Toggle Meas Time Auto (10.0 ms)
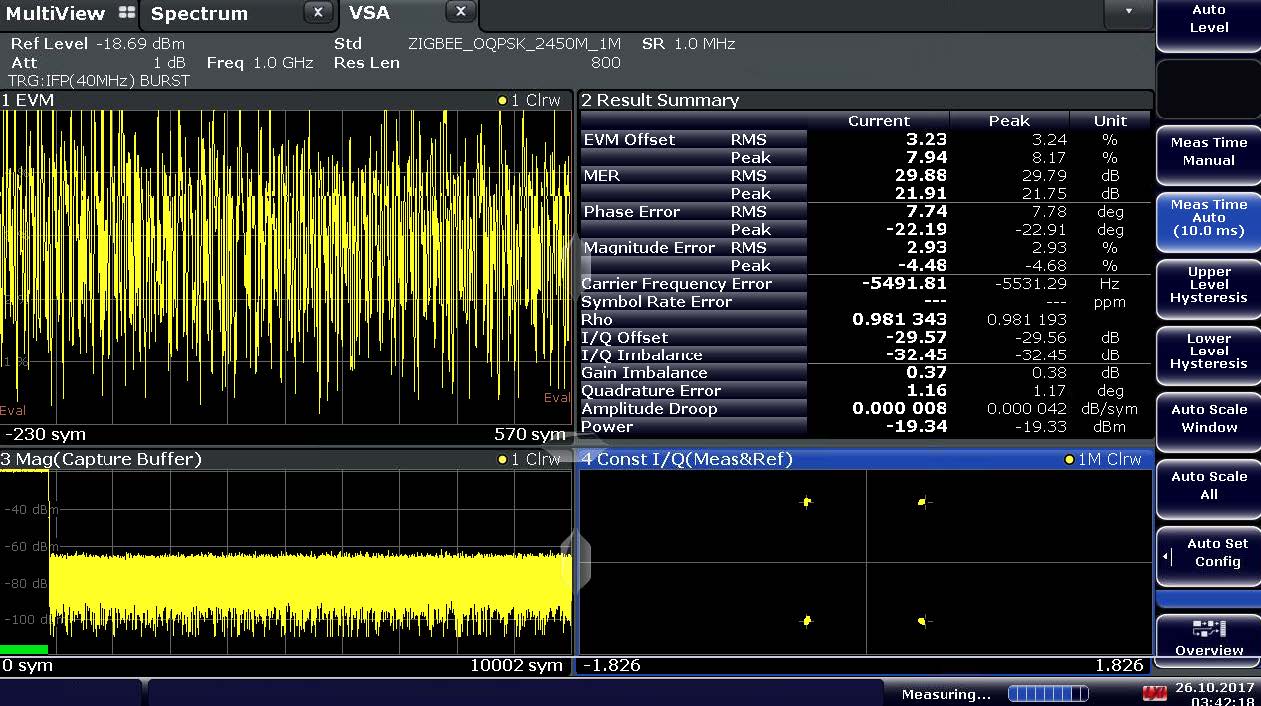 pyautogui.click(x=1208, y=218)
